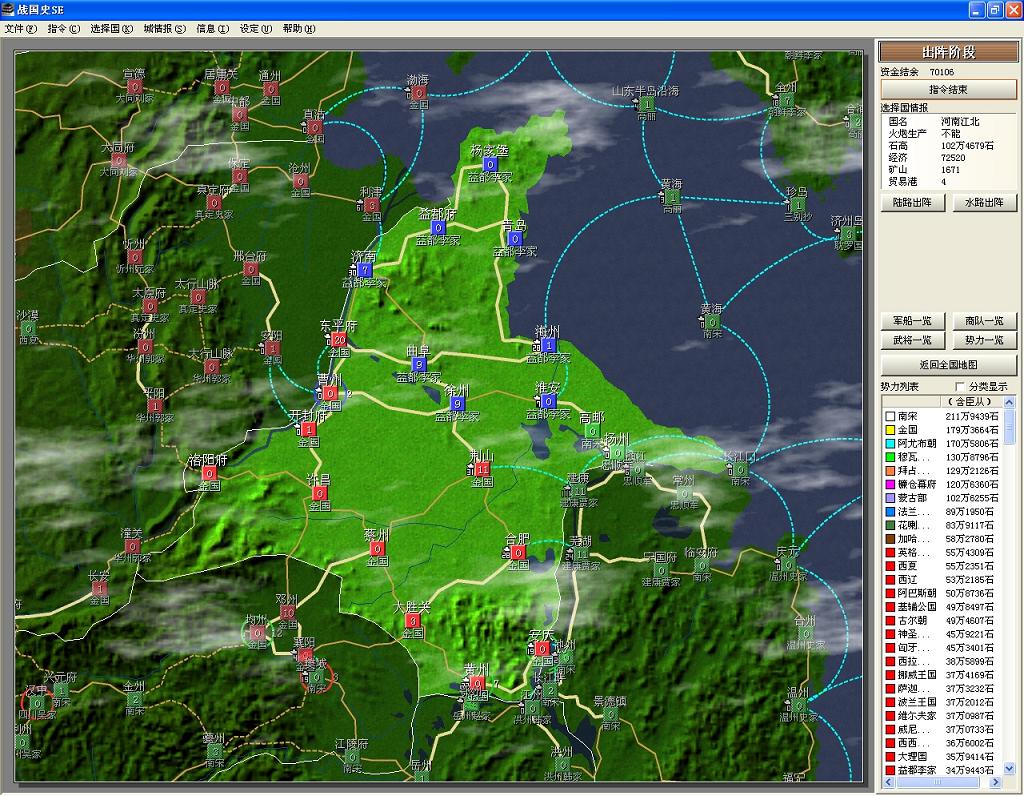Open the 文件 menu
The width and height of the screenshot is (1024, 796).
(20, 29)
